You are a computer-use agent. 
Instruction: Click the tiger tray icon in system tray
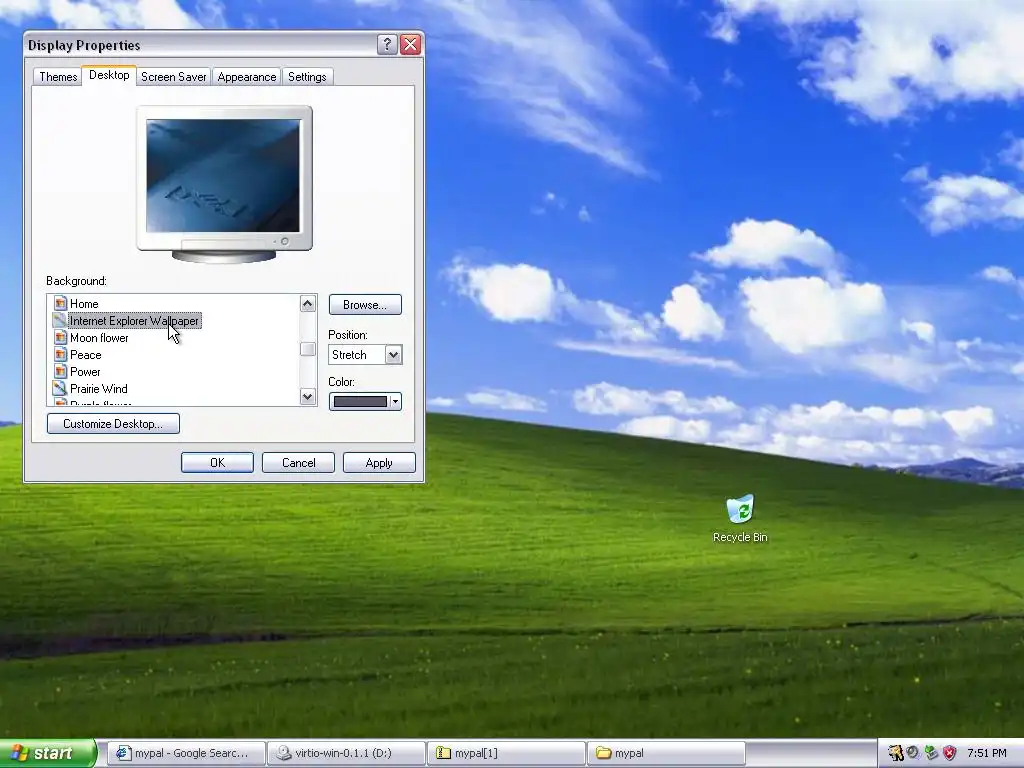point(895,753)
